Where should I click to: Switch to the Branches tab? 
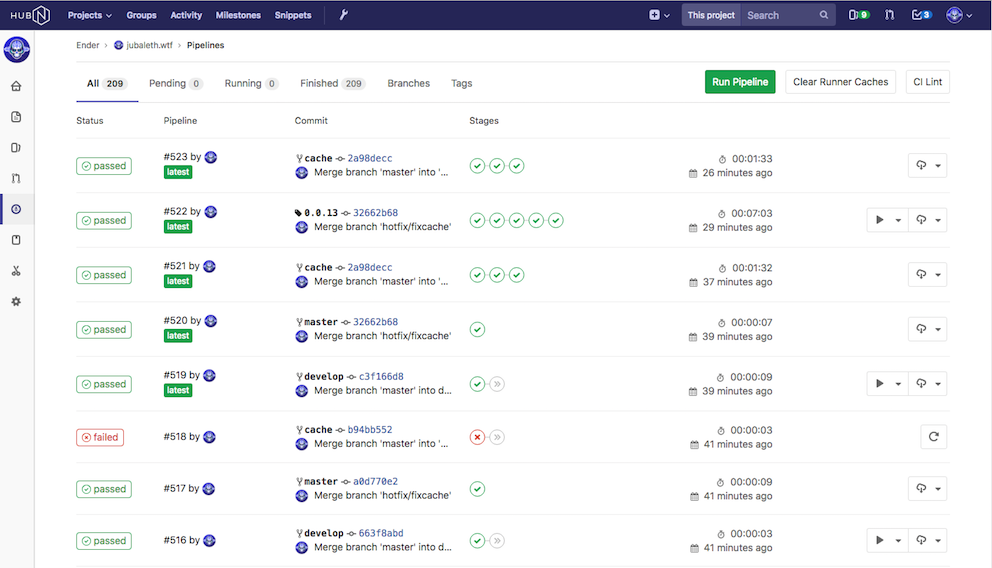pos(408,83)
